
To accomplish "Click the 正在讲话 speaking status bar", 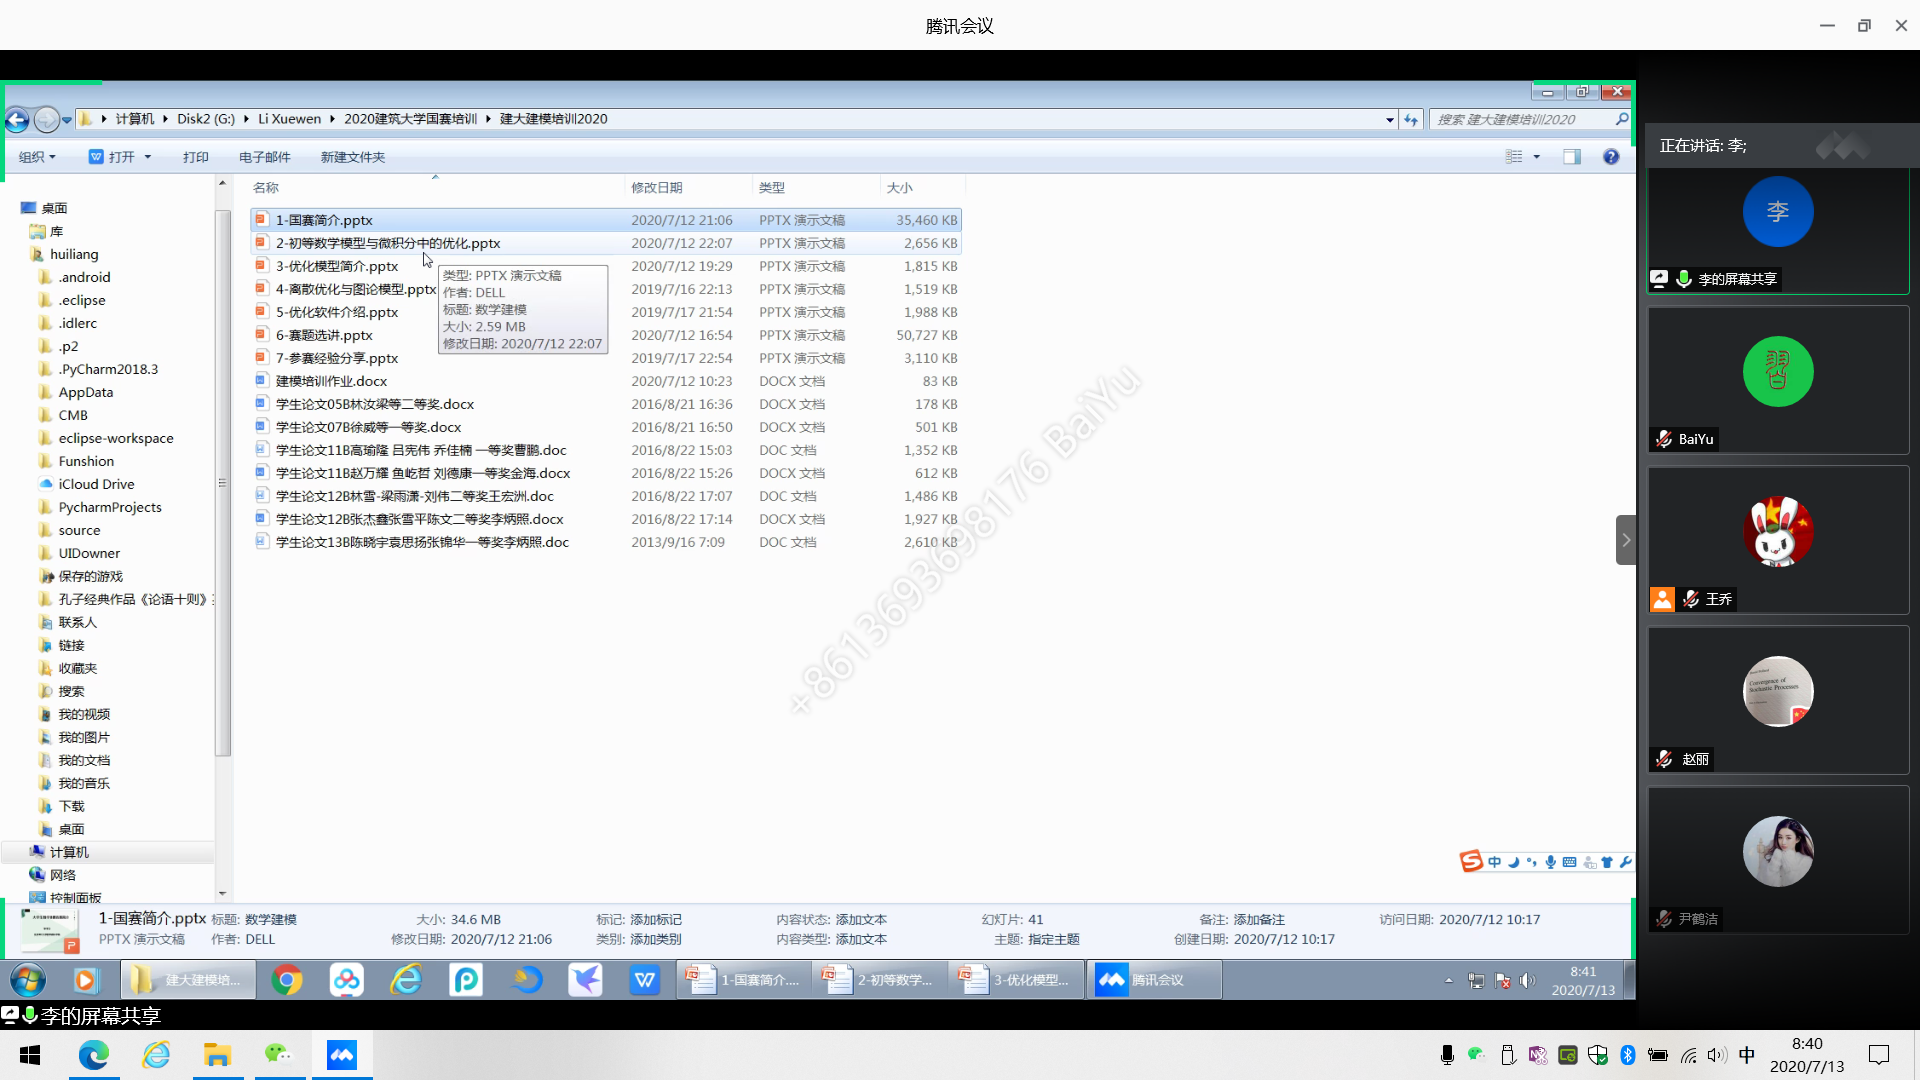I will [1704, 146].
